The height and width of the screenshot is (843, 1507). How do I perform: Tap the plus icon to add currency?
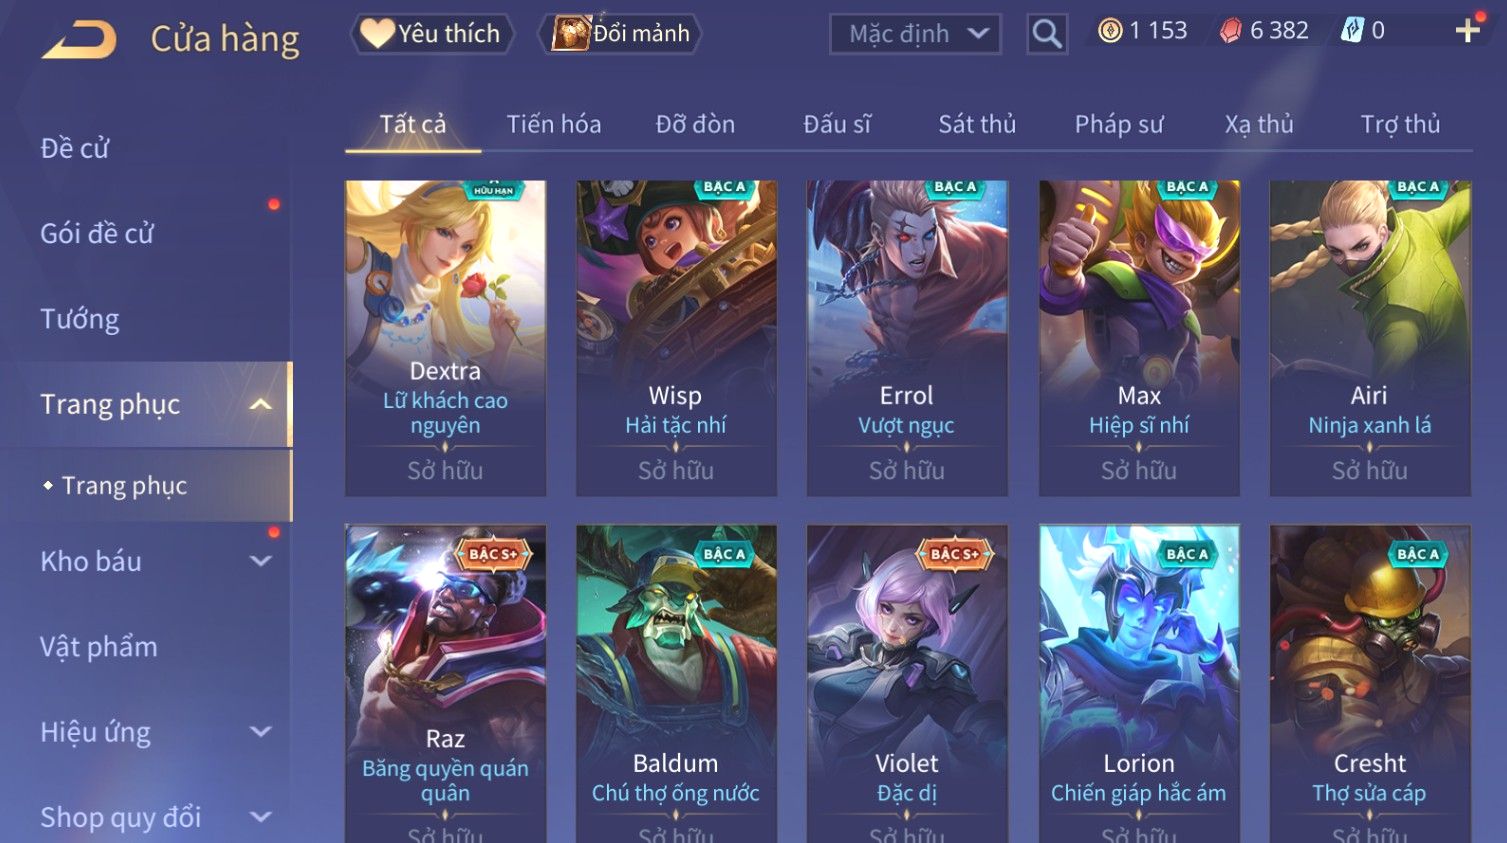click(x=1467, y=31)
